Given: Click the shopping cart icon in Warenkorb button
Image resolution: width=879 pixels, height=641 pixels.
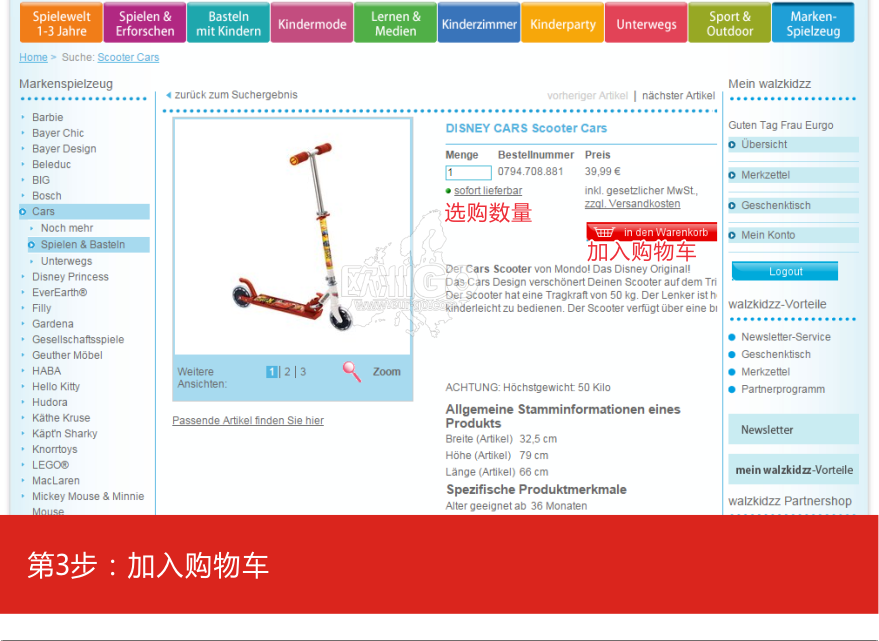Looking at the screenshot, I should click(x=603, y=232).
